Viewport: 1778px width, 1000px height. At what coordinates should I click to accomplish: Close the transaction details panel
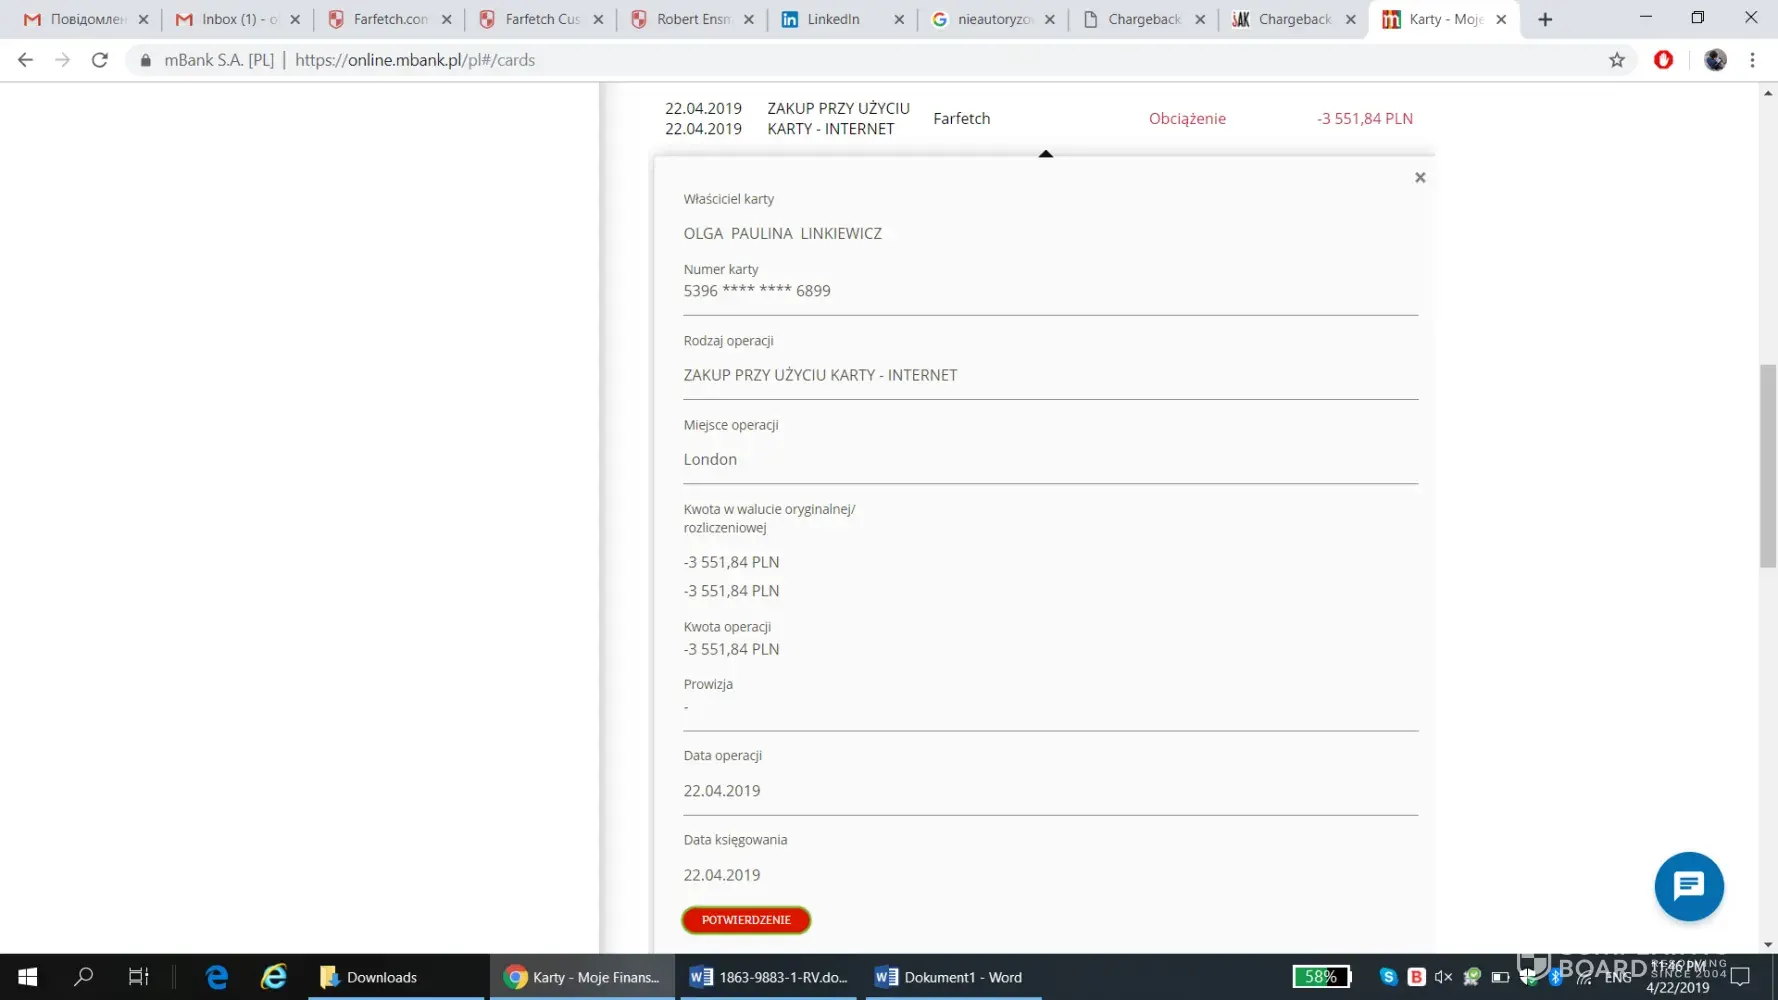pyautogui.click(x=1420, y=177)
